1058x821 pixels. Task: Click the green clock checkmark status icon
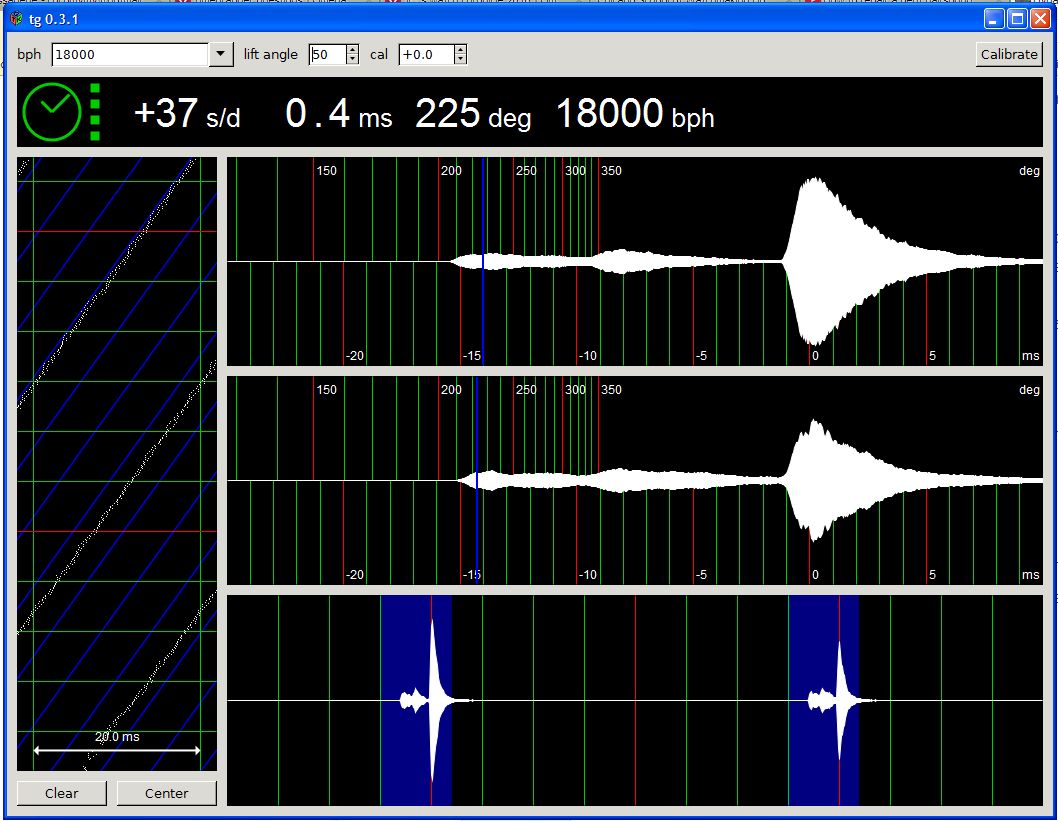pos(52,112)
